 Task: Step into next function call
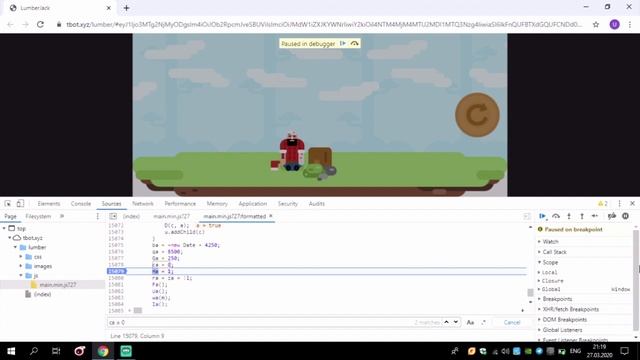tap(569, 216)
